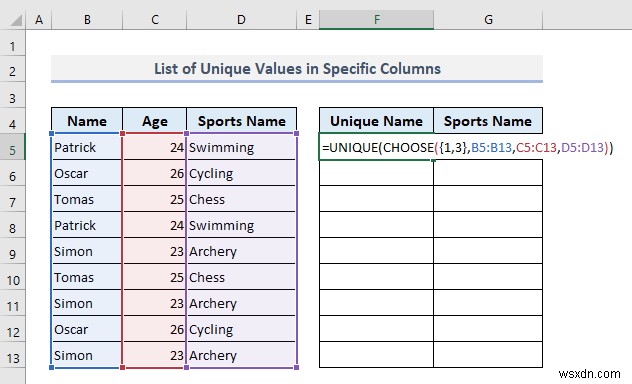Select cell B8 containing Patrick
This screenshot has height=384, width=632.
(87, 225)
